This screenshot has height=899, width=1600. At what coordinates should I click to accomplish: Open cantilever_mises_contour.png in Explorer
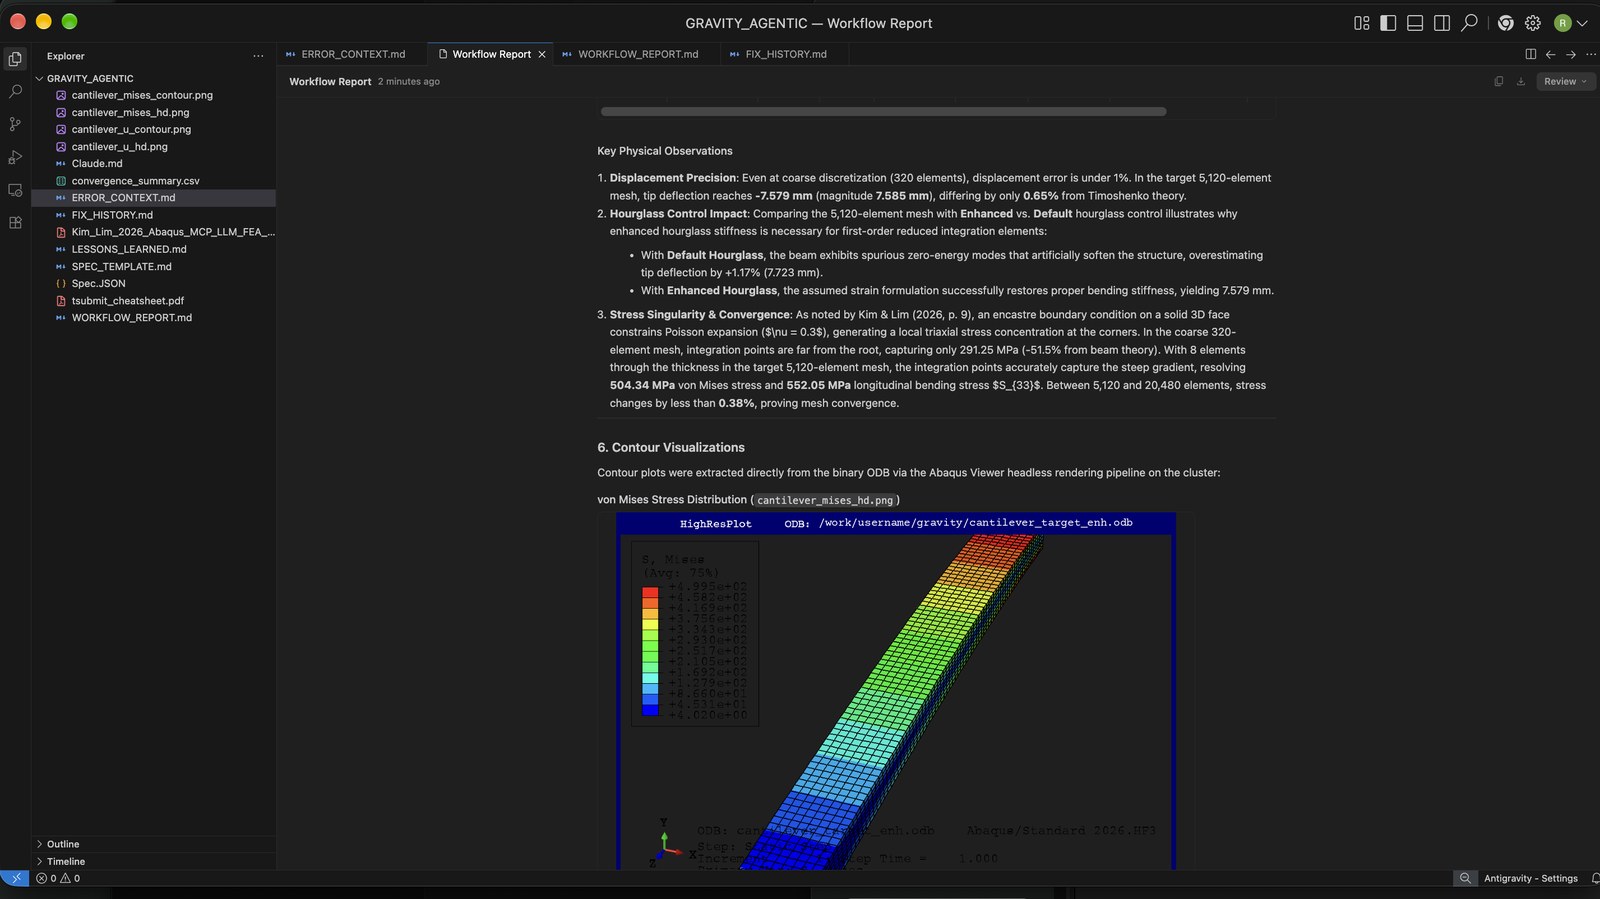[x=142, y=95]
